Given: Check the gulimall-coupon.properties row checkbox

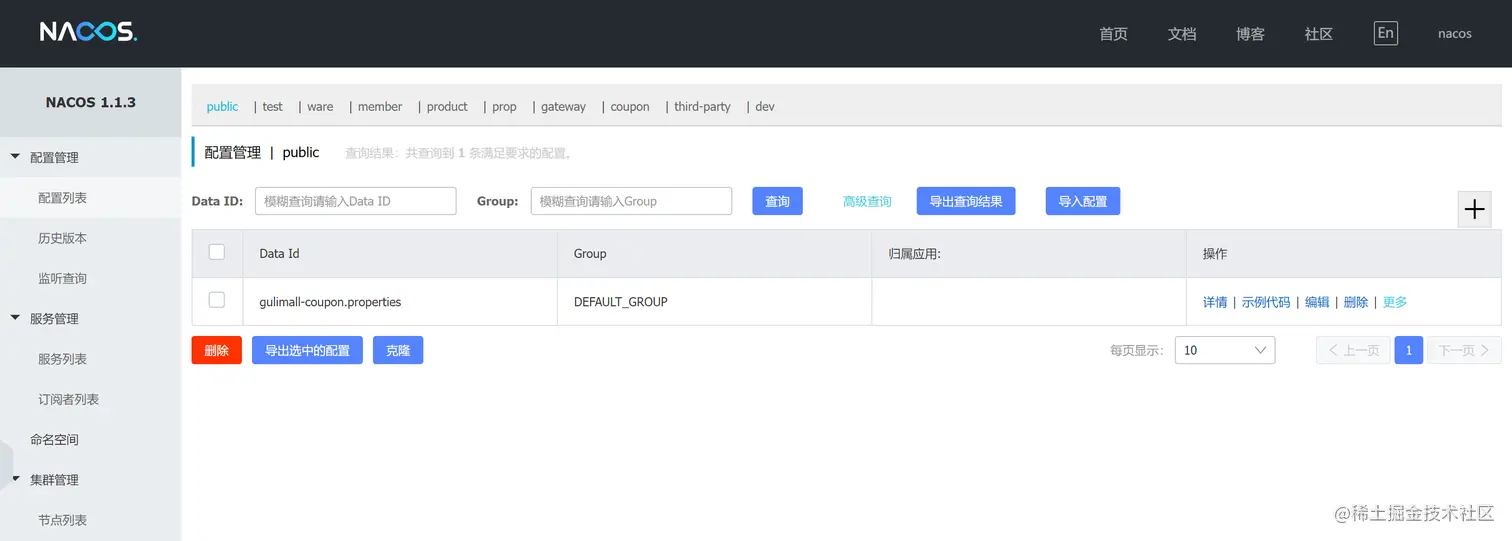Looking at the screenshot, I should click(217, 300).
